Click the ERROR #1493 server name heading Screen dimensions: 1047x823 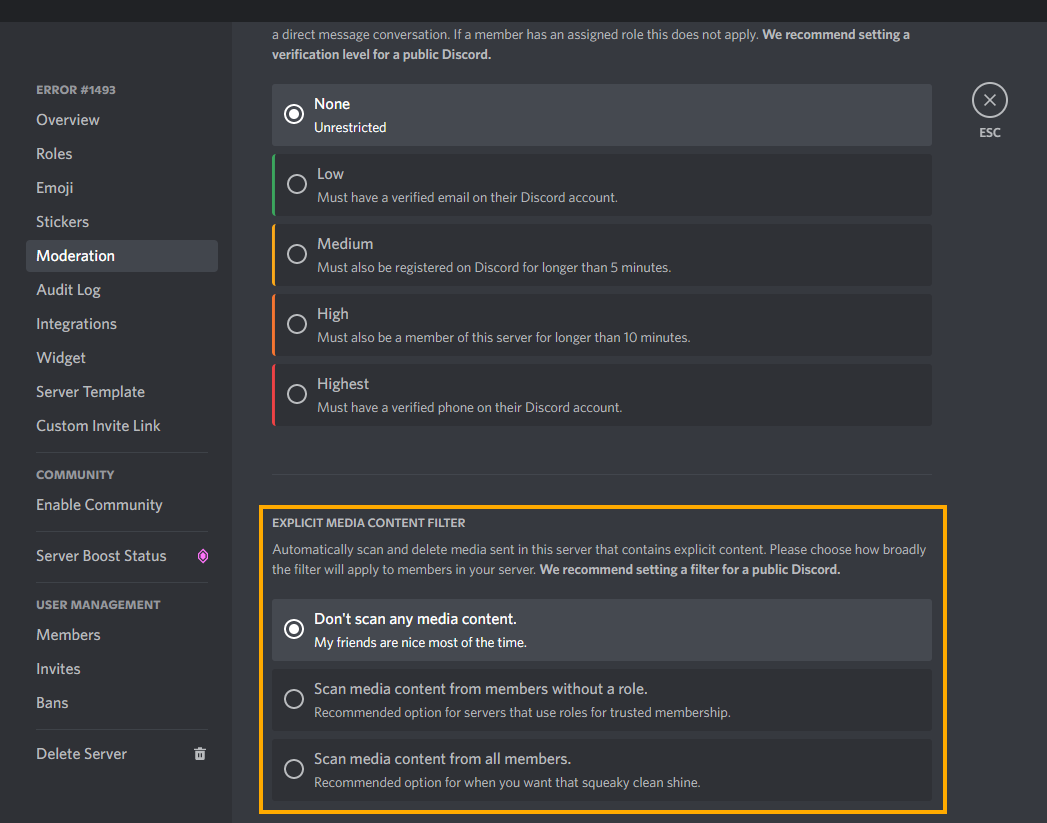(x=75, y=90)
